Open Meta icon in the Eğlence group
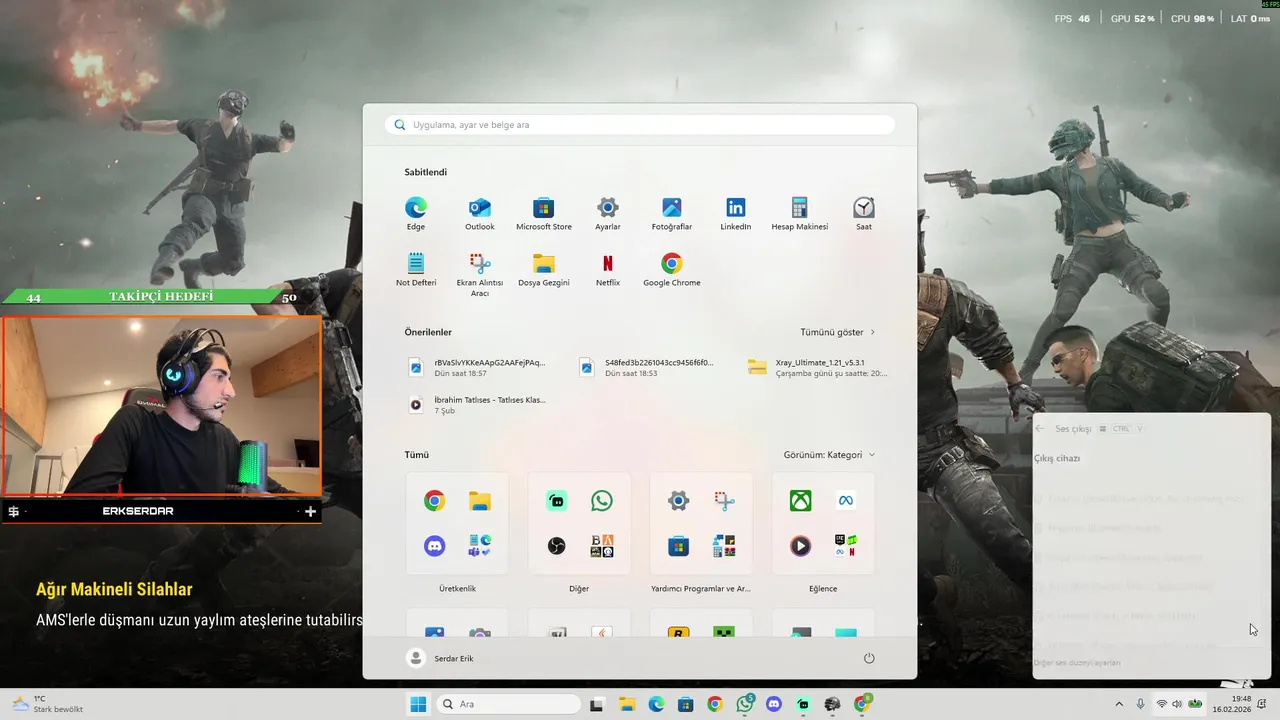The width and height of the screenshot is (1280, 720). pos(846,501)
